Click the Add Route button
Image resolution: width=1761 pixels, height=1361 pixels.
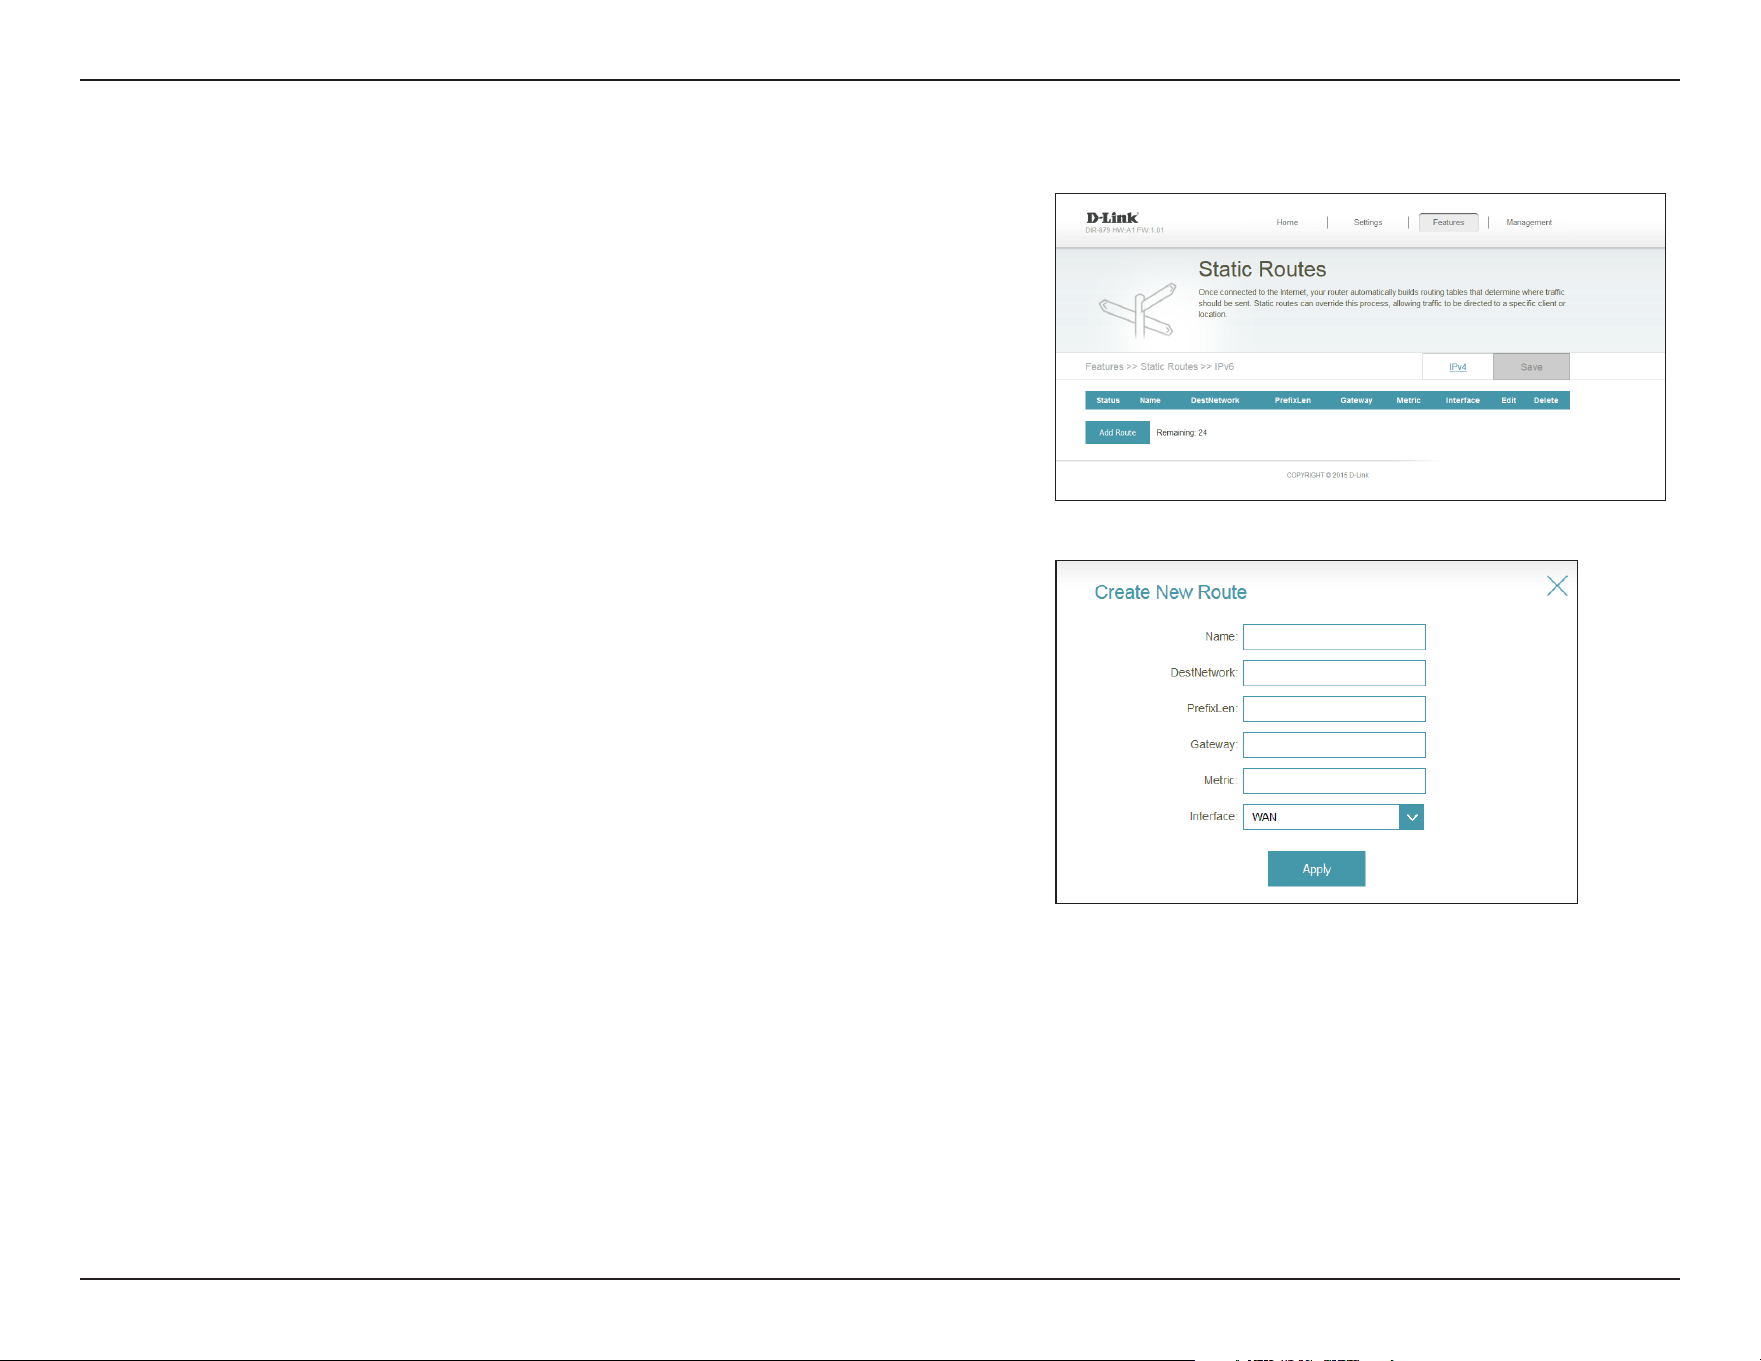1117,432
